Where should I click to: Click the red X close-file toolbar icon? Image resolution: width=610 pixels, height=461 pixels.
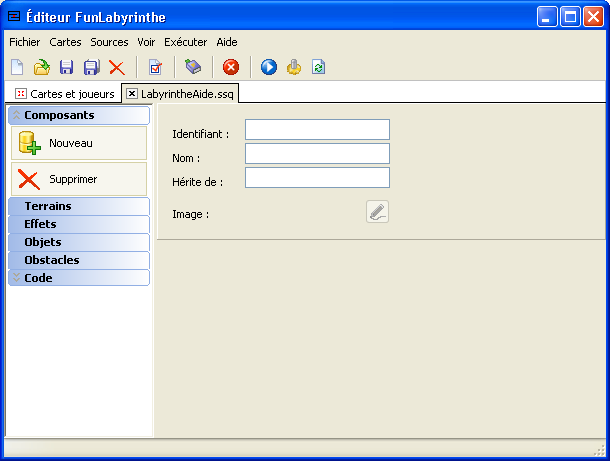click(116, 67)
